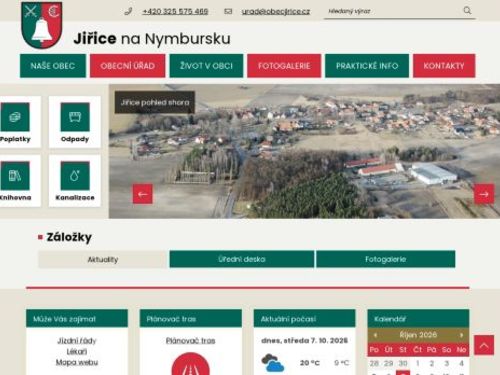The image size is (500, 375).
Task: Select day 1 in the calendar
Action: 417,363
